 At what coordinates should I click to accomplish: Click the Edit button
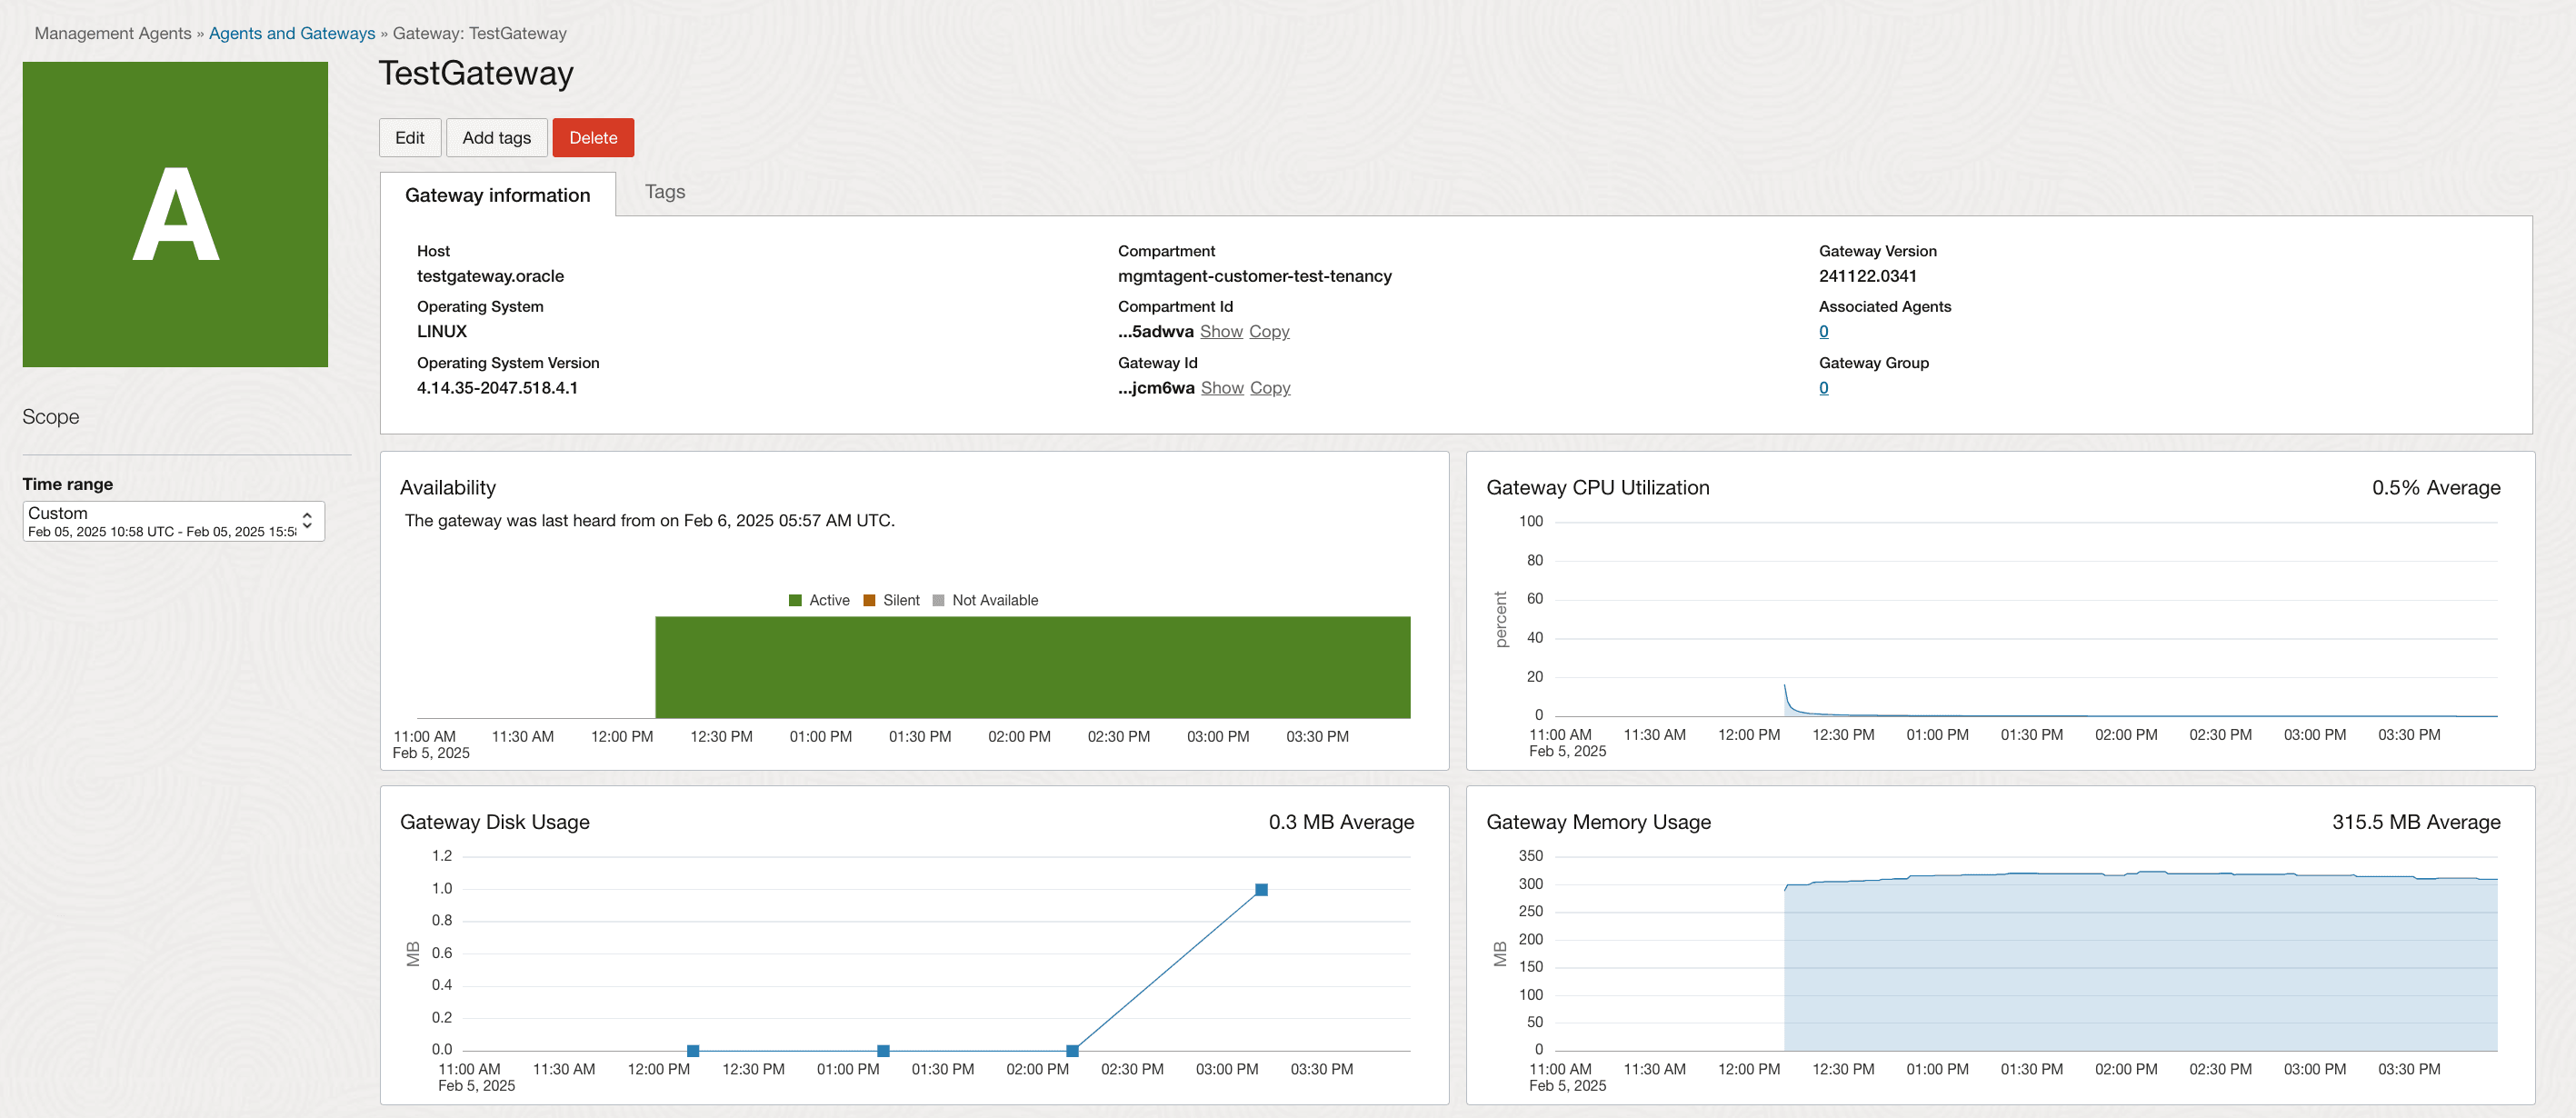tap(409, 138)
